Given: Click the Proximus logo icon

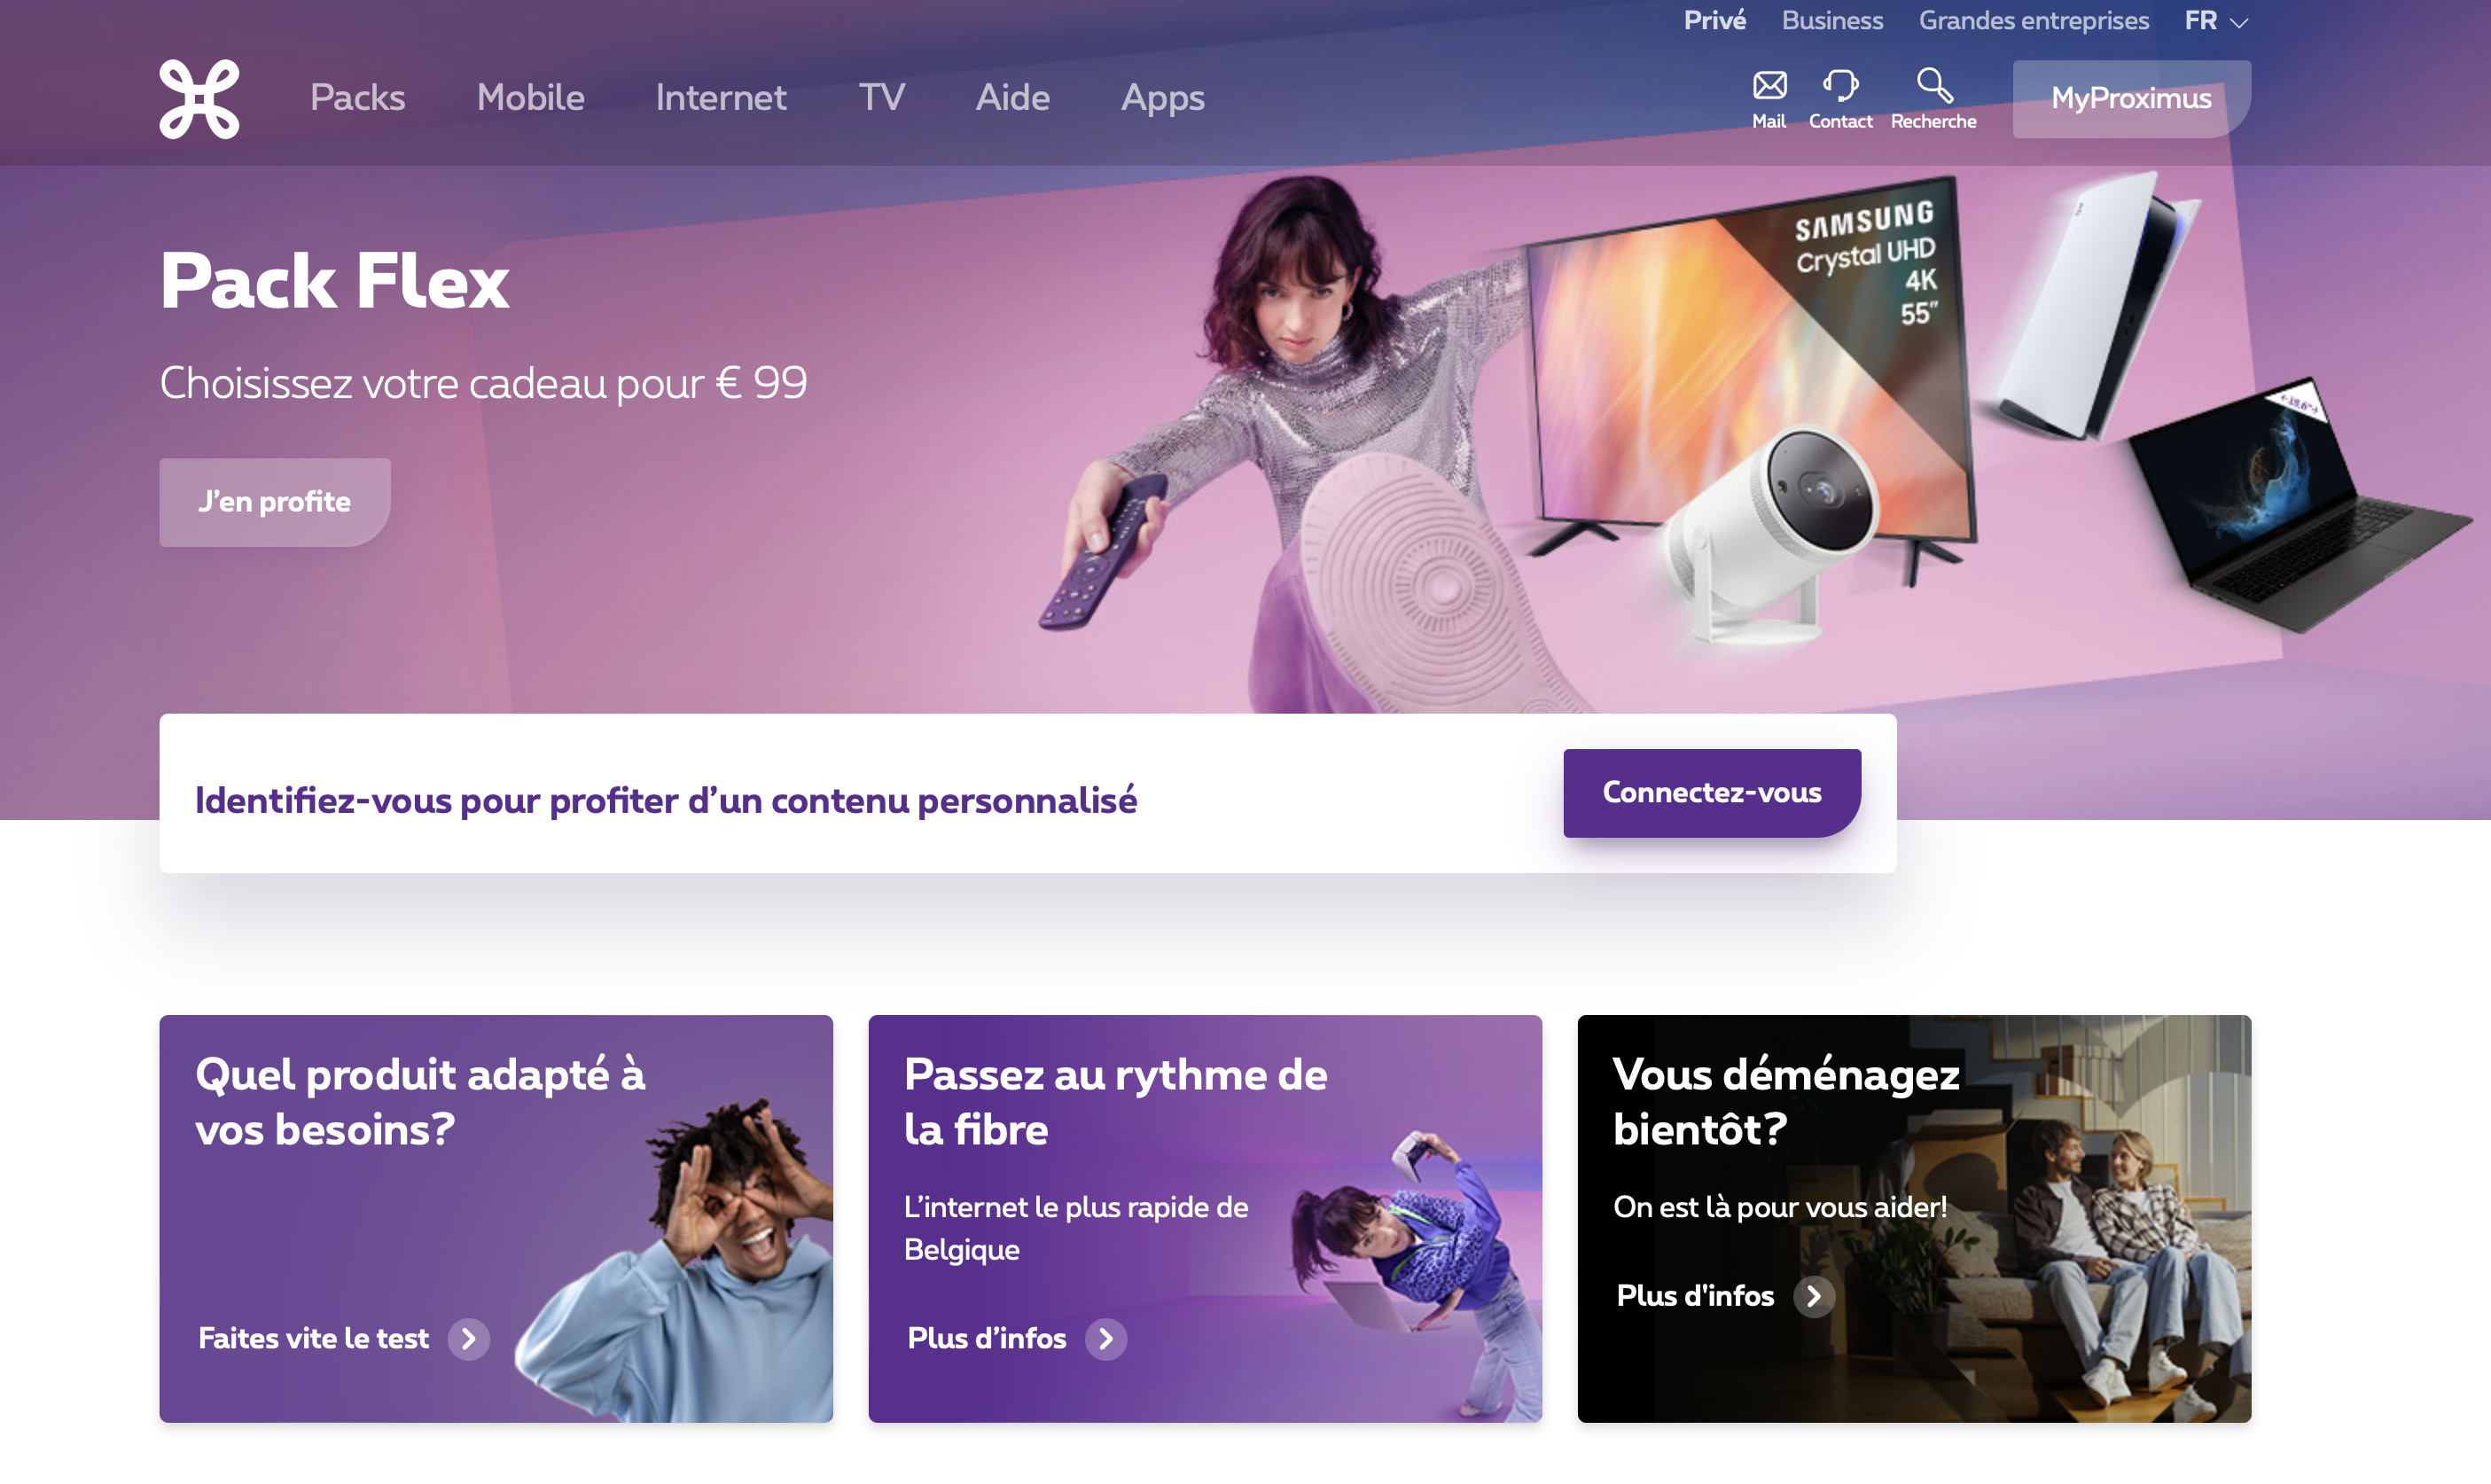Looking at the screenshot, I should [199, 98].
